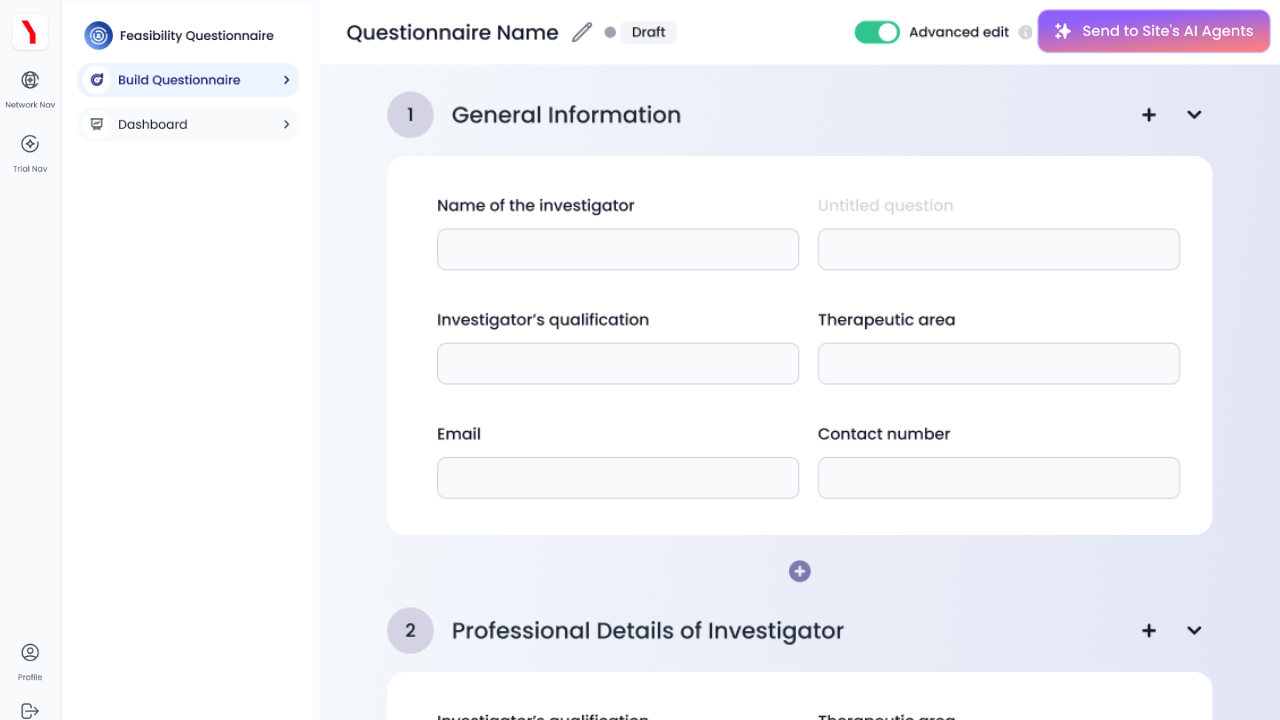Image resolution: width=1280 pixels, height=720 pixels.
Task: Collapse the Professional Details of Investigator section
Action: (x=1194, y=631)
